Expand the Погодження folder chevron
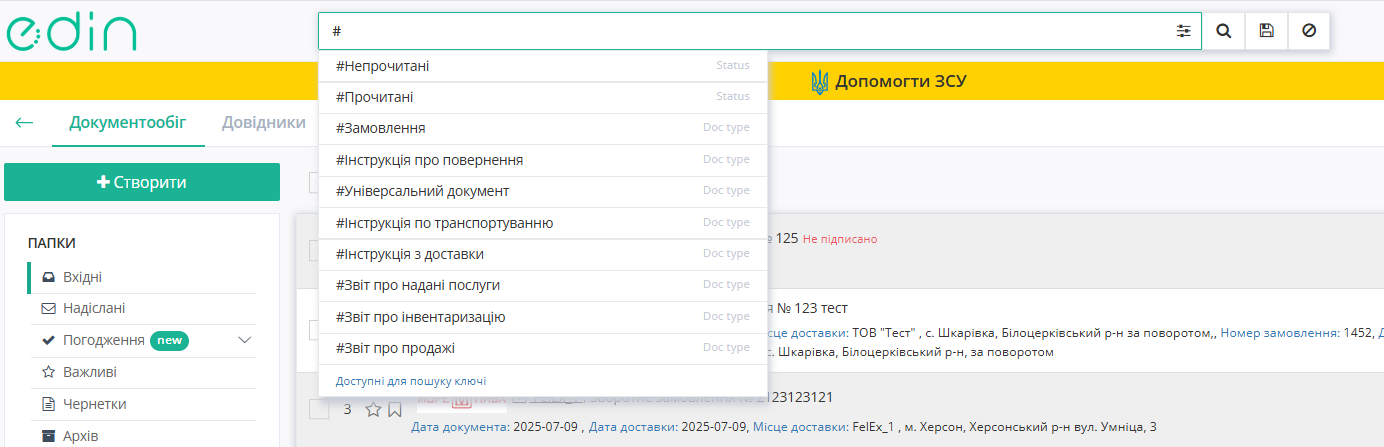This screenshot has height=447, width=1384. [x=246, y=340]
